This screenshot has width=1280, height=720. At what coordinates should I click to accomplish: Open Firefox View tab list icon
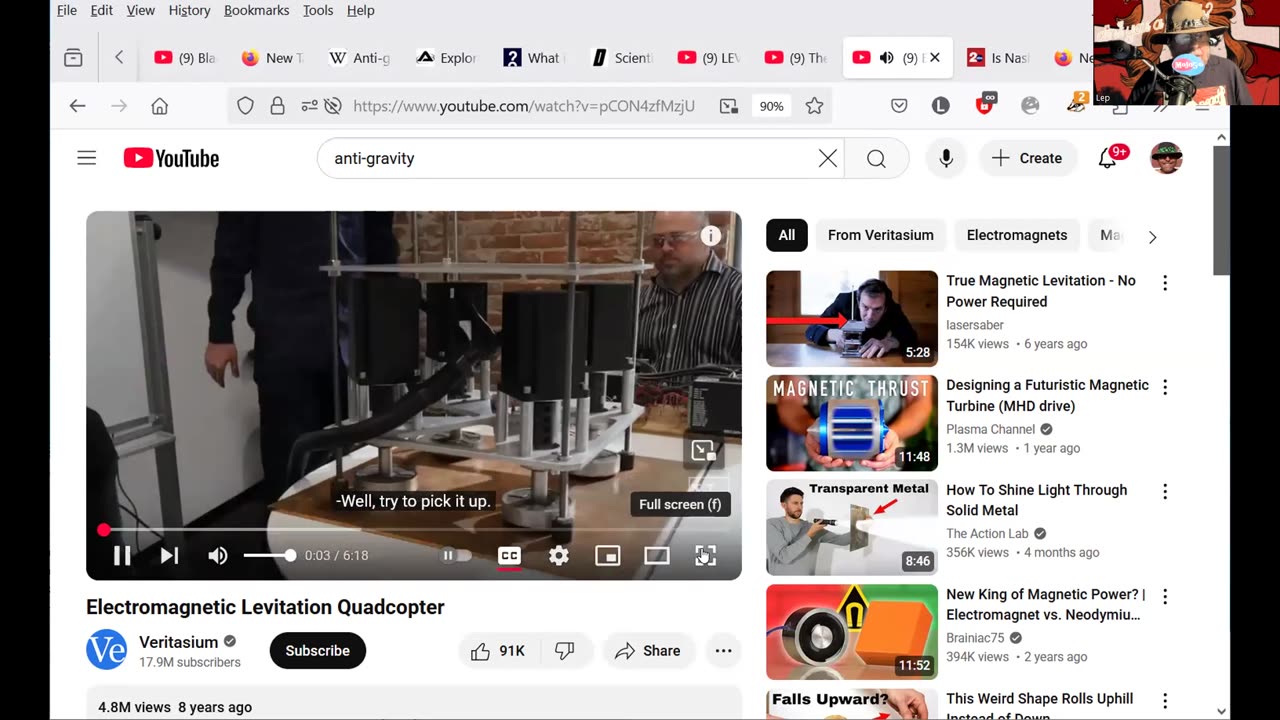(x=73, y=58)
